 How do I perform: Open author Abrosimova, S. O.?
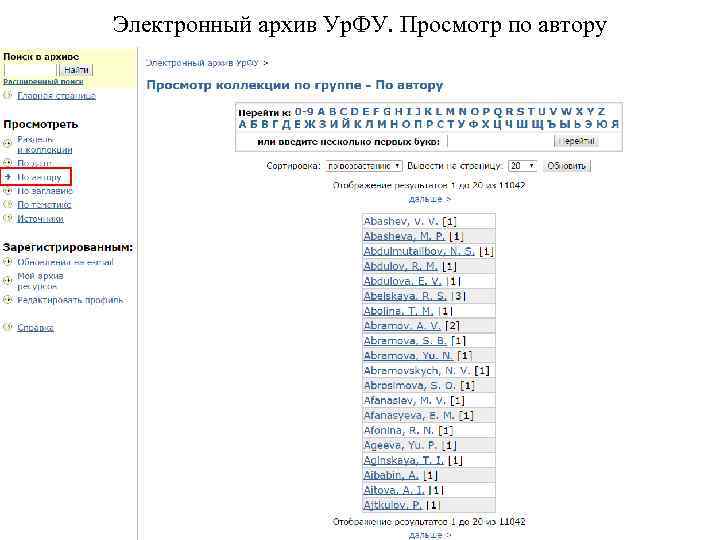tap(410, 386)
